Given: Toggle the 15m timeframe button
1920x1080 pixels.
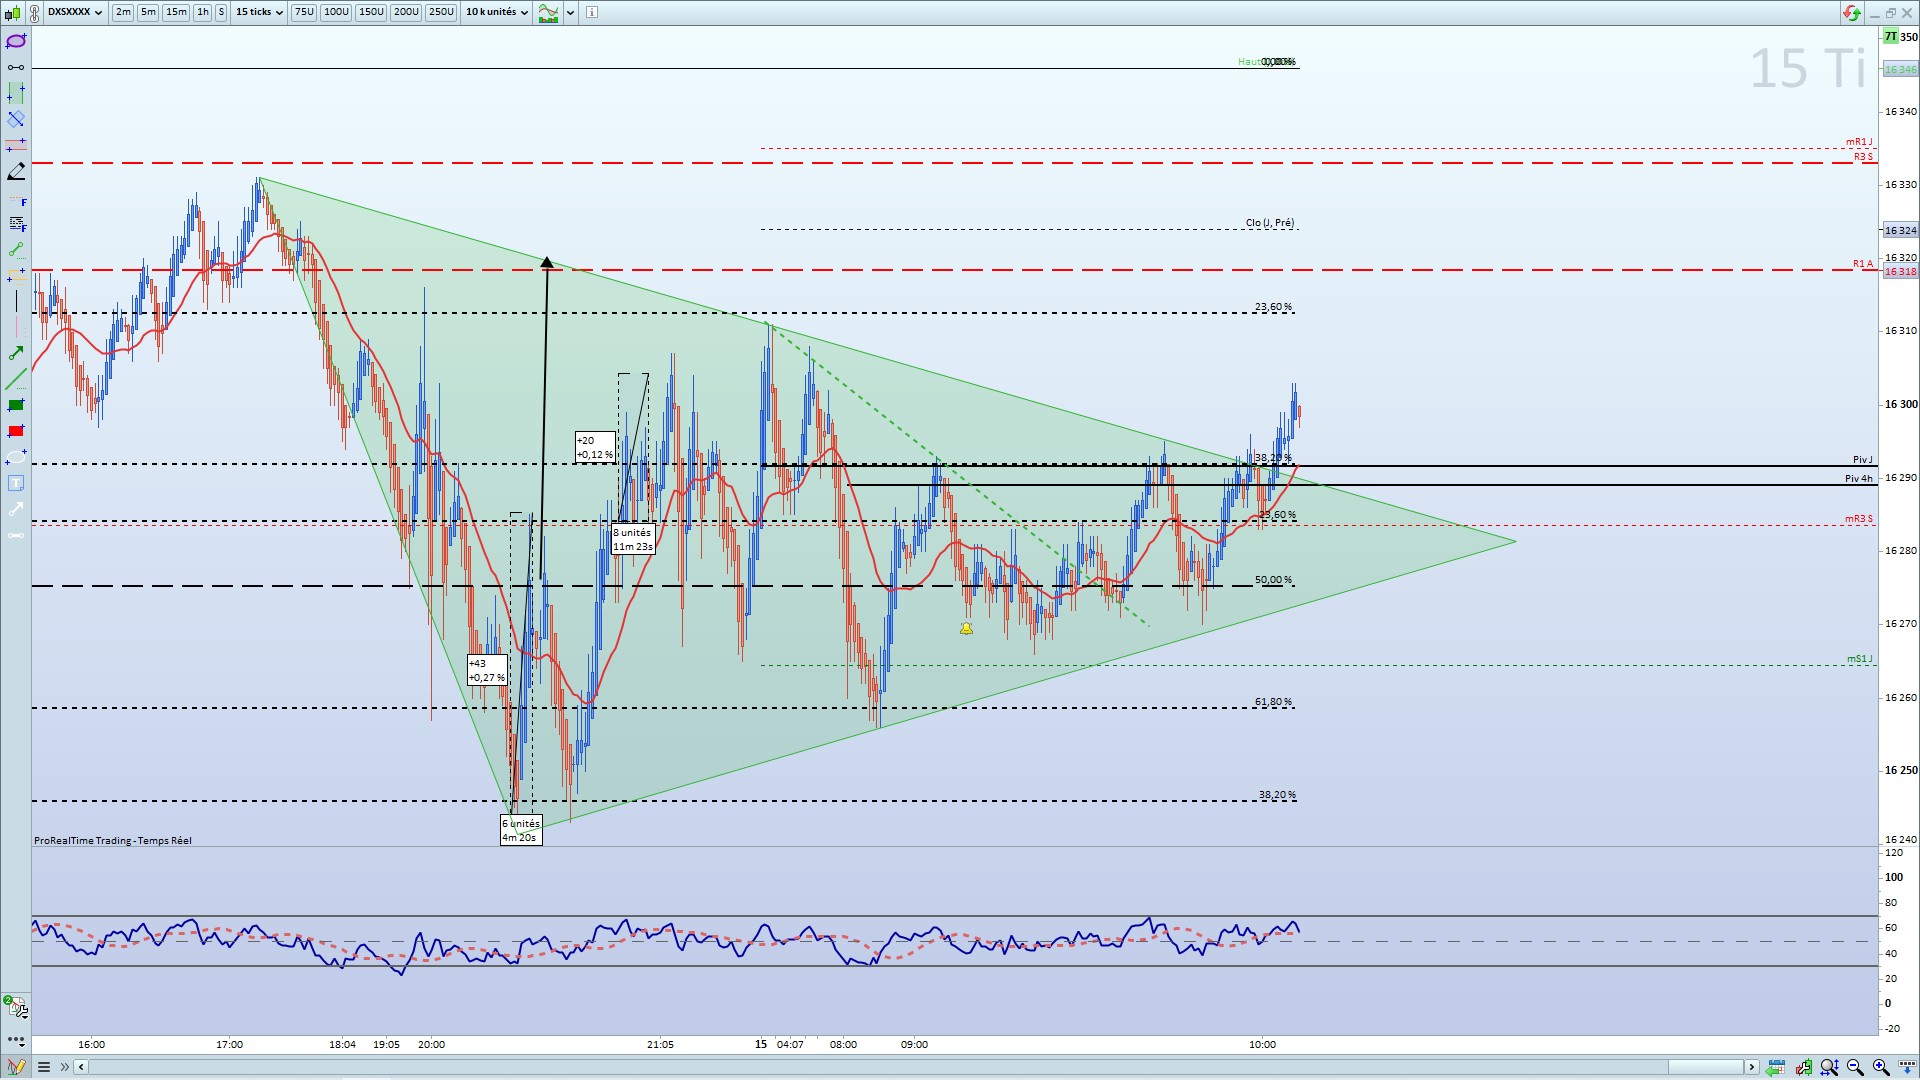Looking at the screenshot, I should point(176,12).
